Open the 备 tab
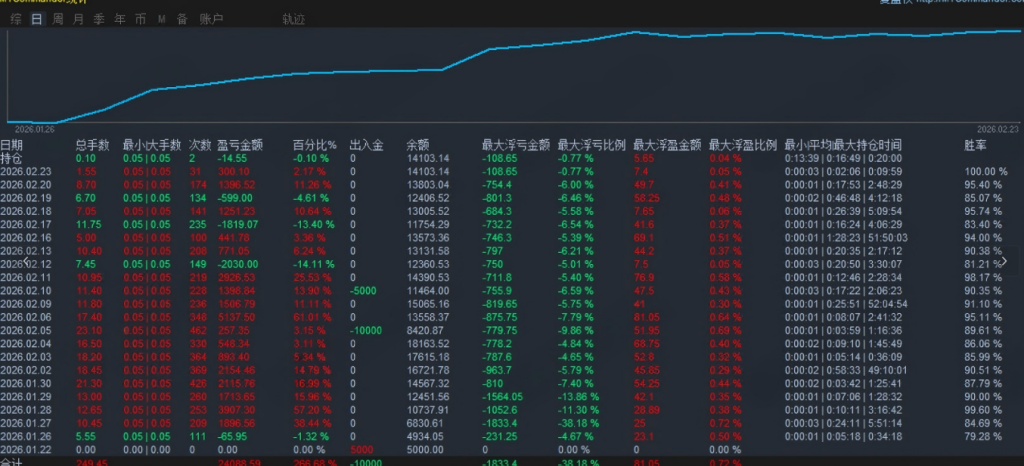This screenshot has width=1024, height=466. point(182,20)
